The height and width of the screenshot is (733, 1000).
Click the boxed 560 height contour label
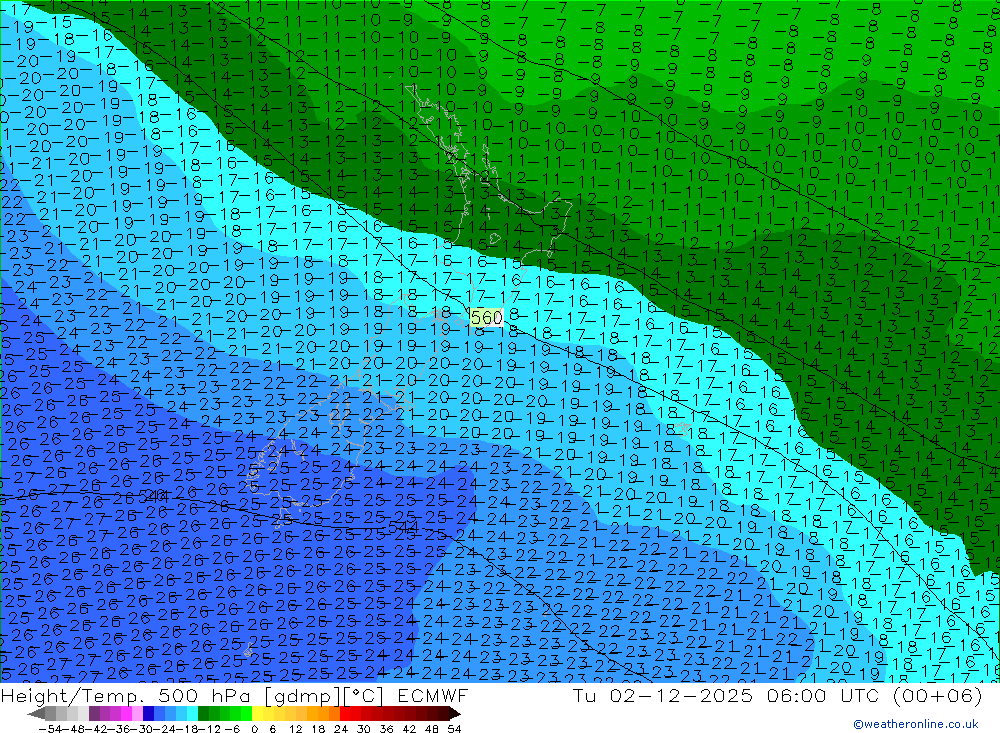[x=485, y=318]
